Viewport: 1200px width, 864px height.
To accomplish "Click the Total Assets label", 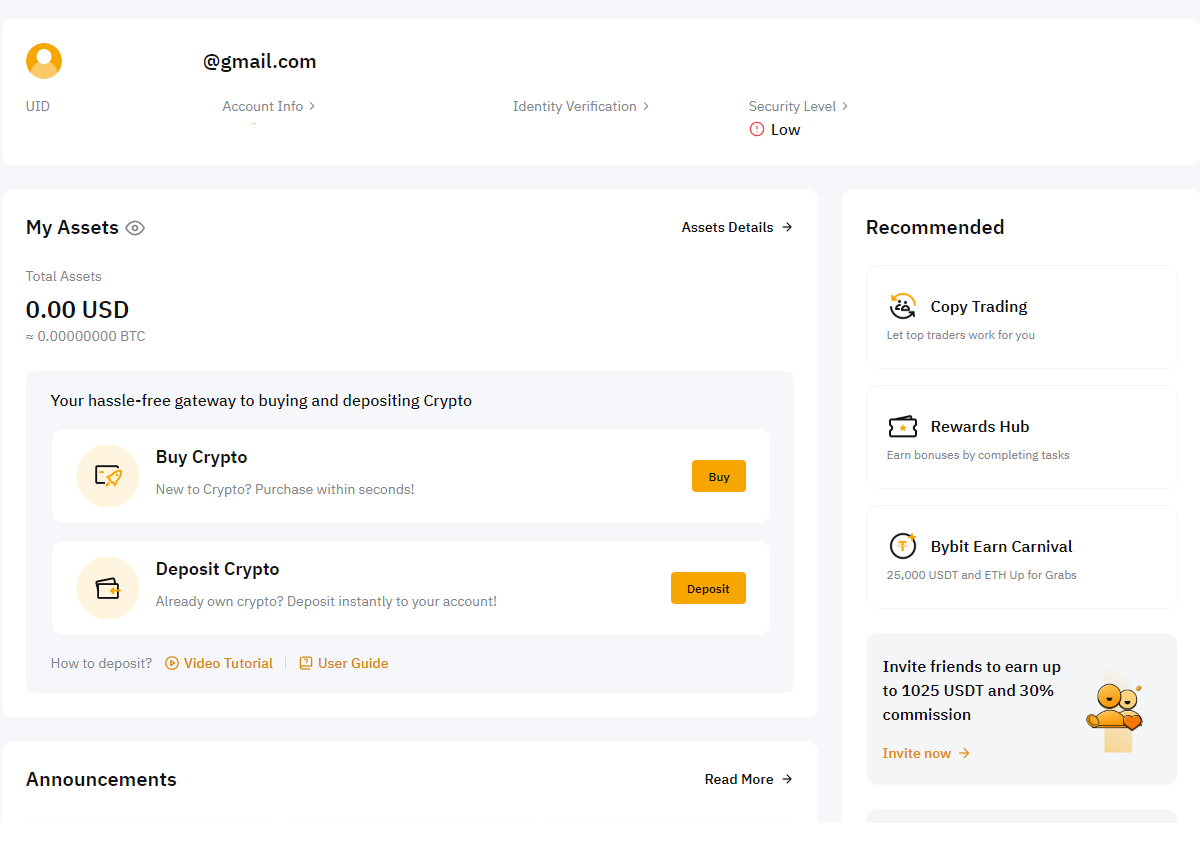I will click(x=64, y=276).
